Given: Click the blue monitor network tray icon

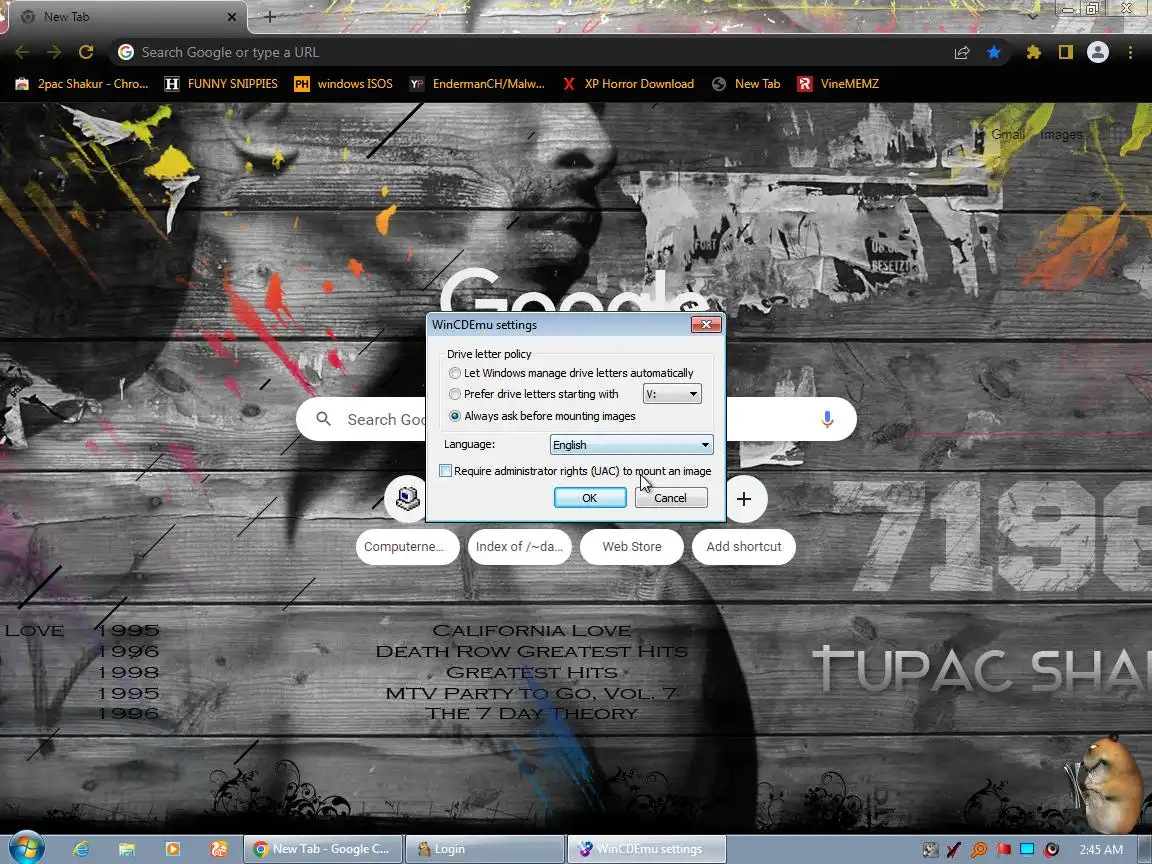Looking at the screenshot, I should click(1027, 849).
